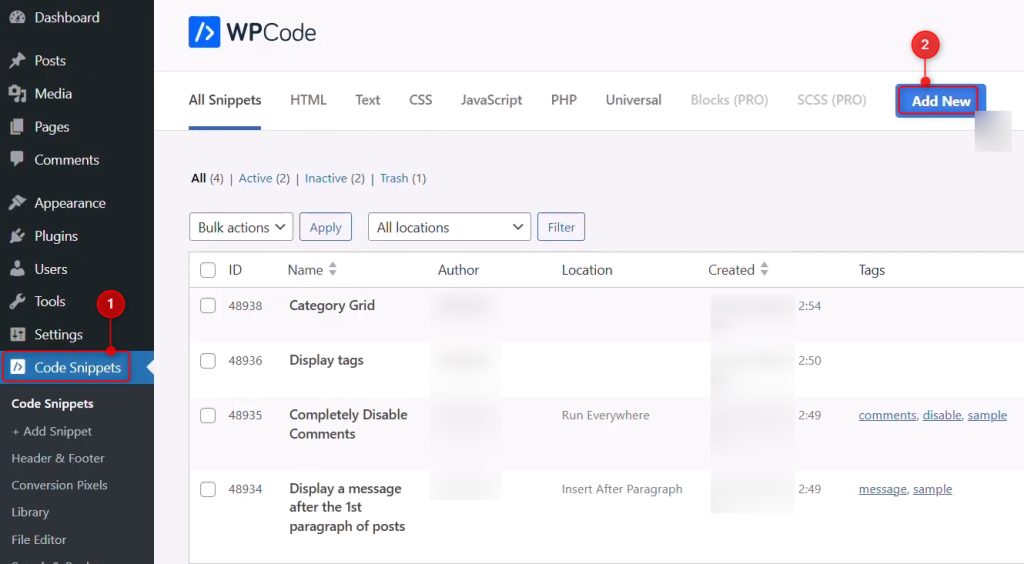Viewport: 1024px width, 564px height.
Task: Click the Filter button
Action: 561,227
